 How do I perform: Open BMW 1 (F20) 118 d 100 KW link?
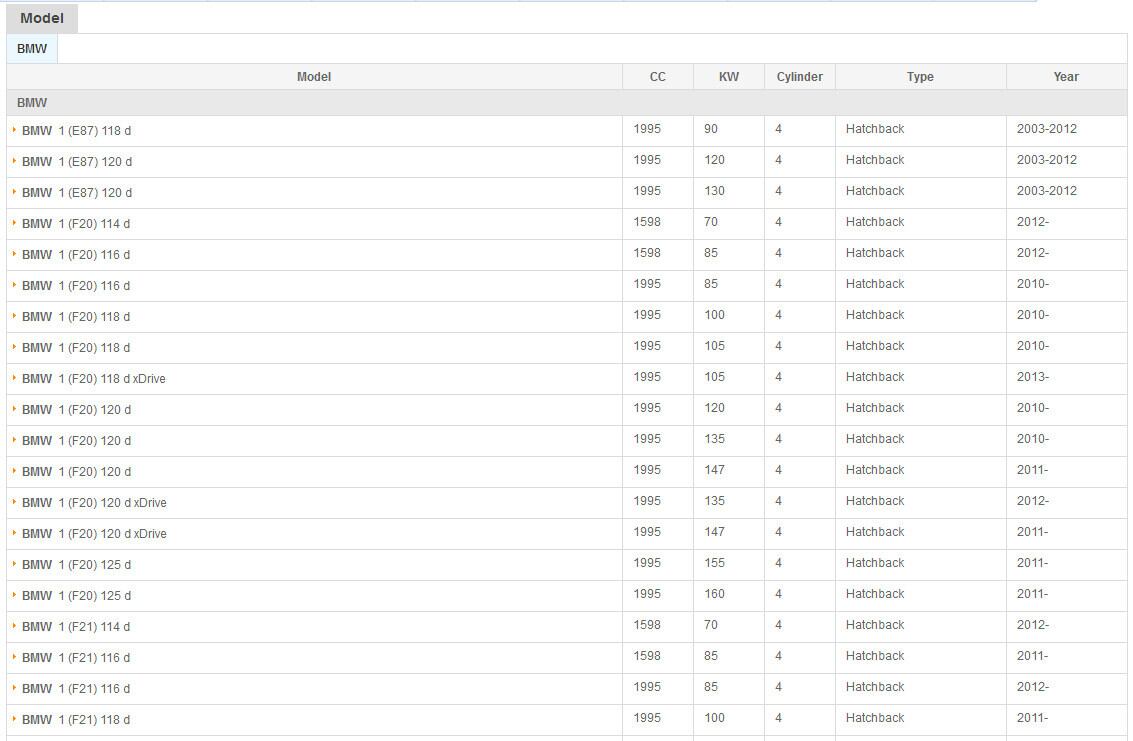(x=76, y=317)
